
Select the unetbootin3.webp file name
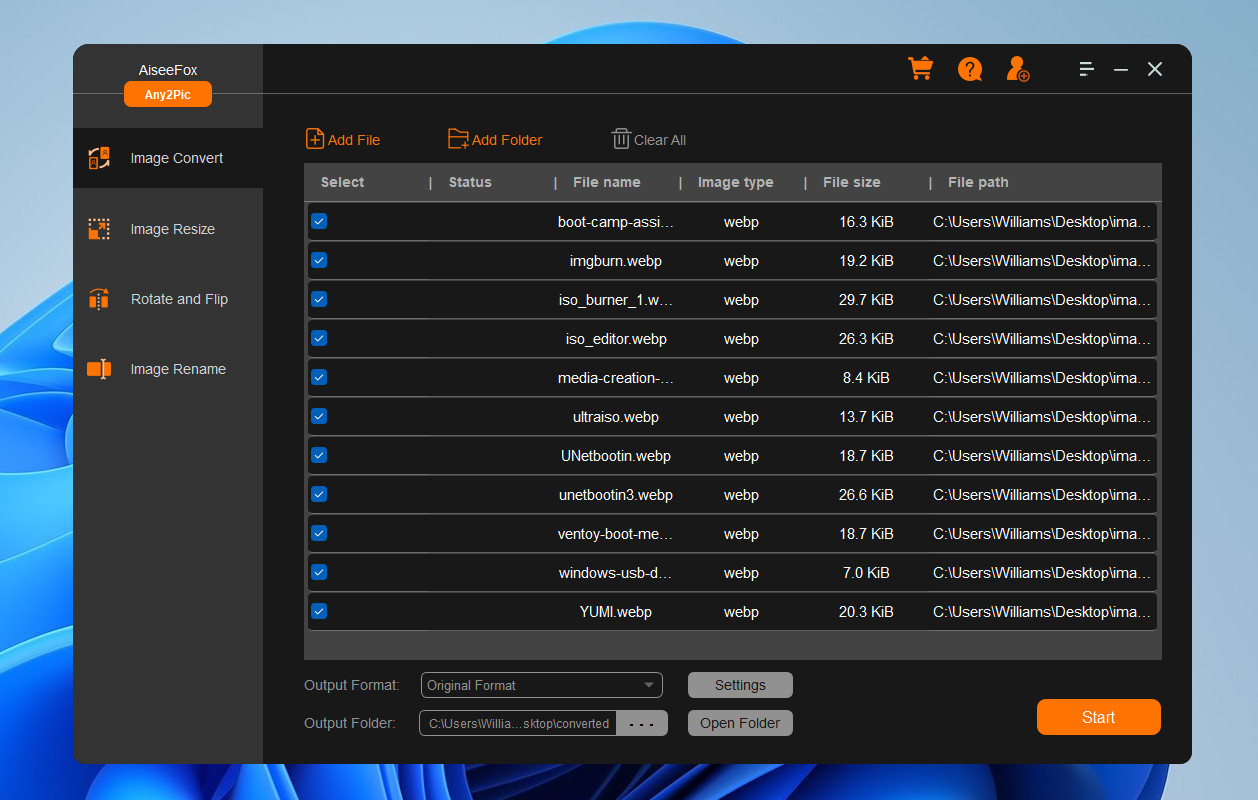tap(616, 495)
